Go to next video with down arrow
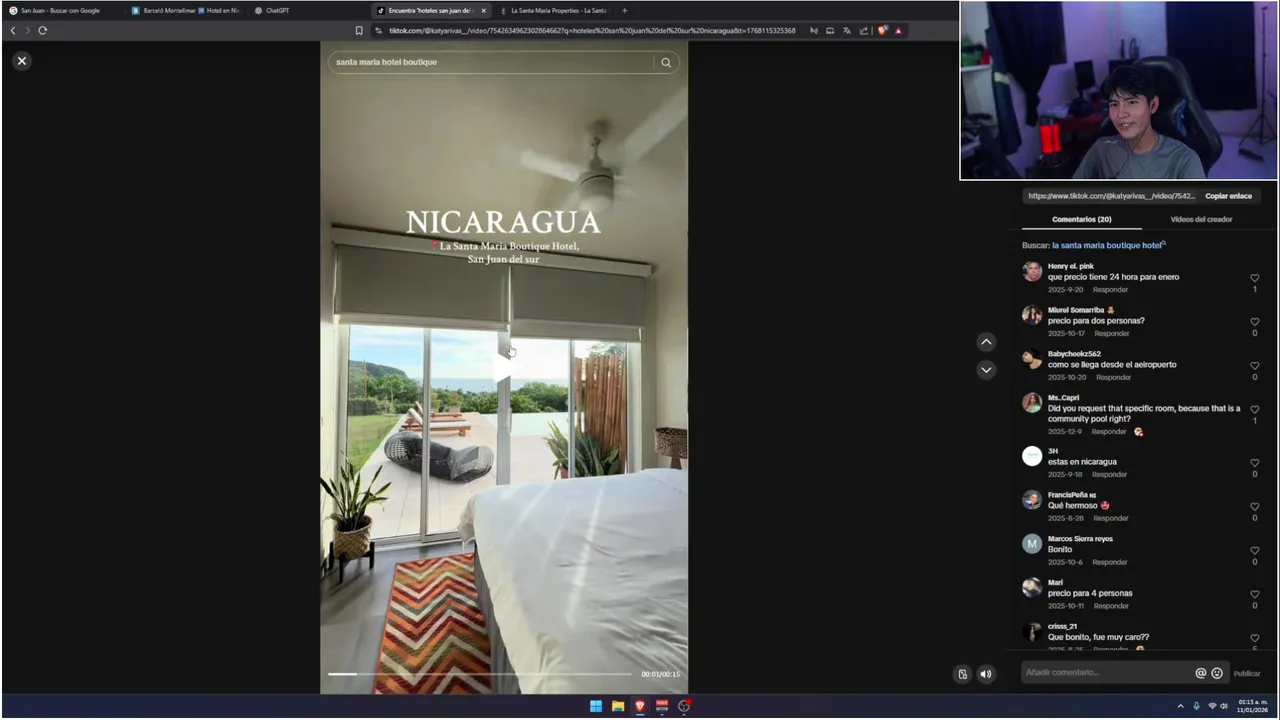Viewport: 1280px width, 720px height. click(x=986, y=370)
